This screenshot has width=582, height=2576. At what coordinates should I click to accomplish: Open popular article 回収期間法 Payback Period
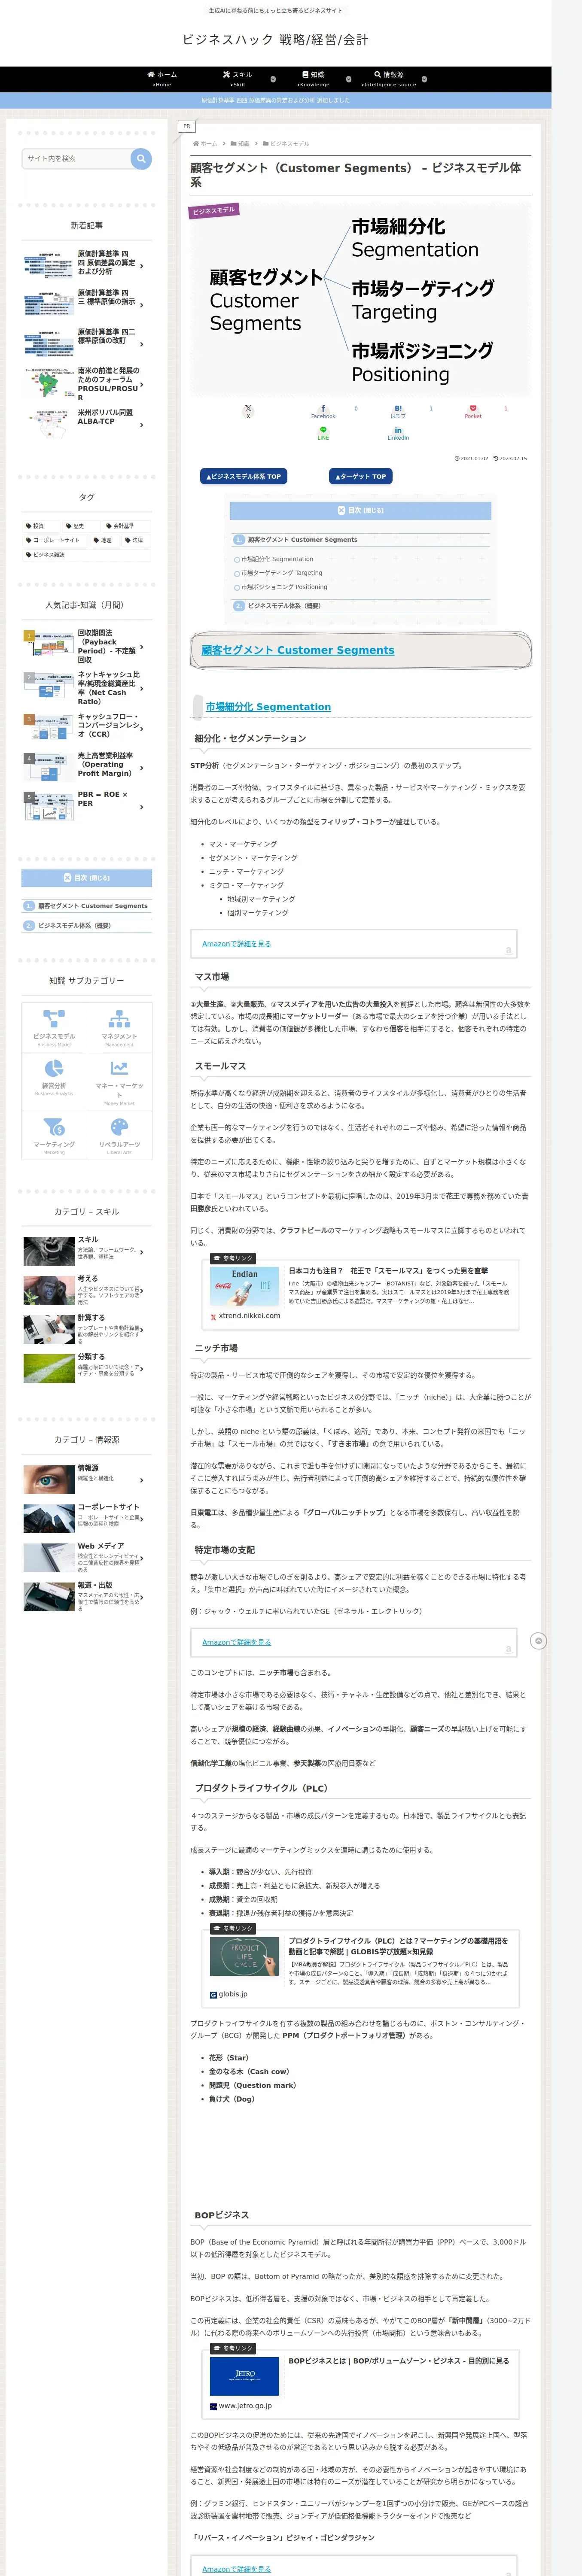click(x=87, y=646)
